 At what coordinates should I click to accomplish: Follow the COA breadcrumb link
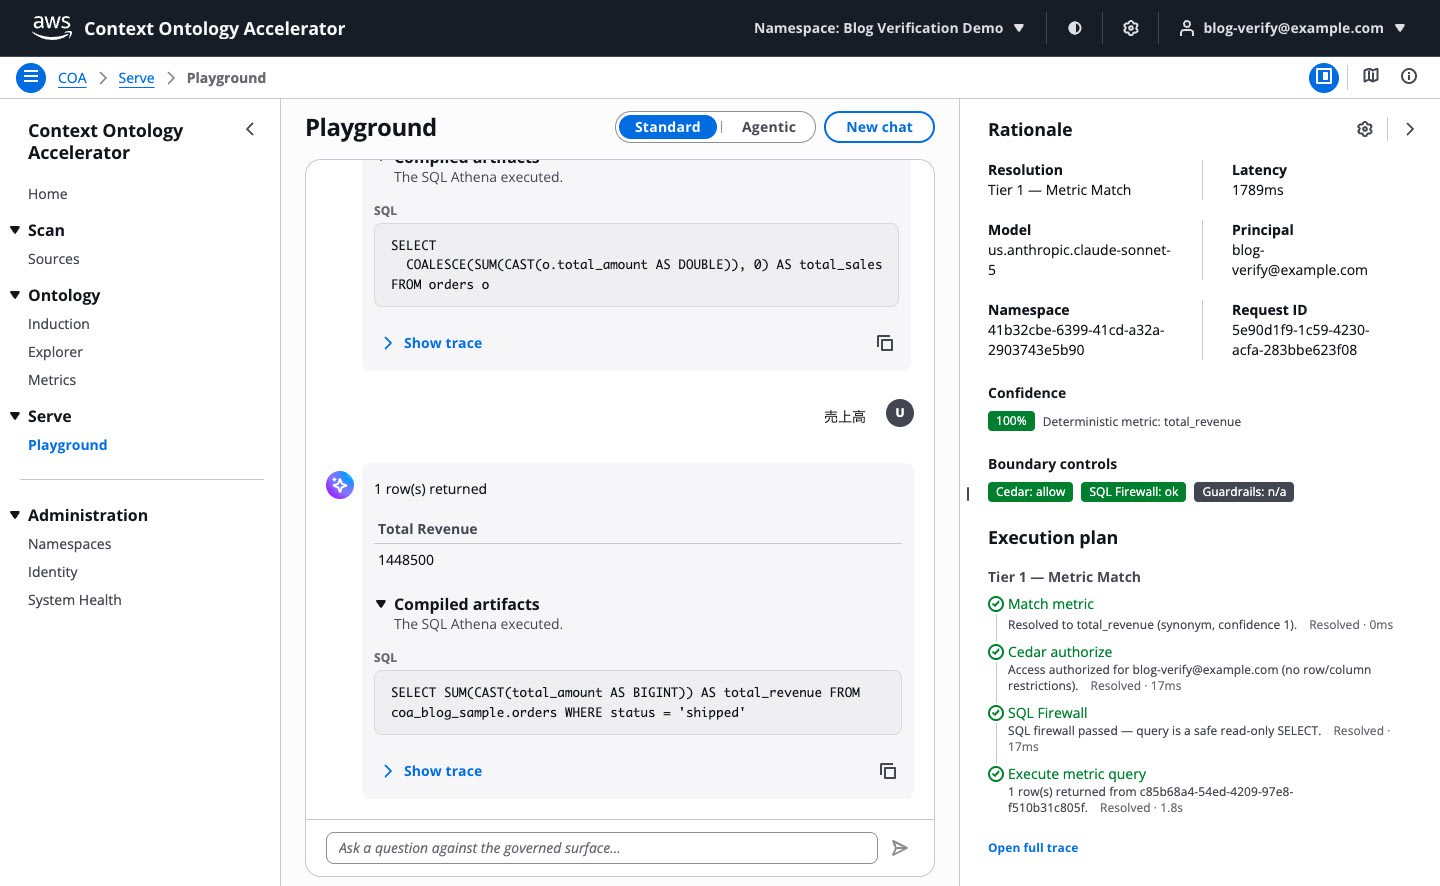tap(72, 78)
